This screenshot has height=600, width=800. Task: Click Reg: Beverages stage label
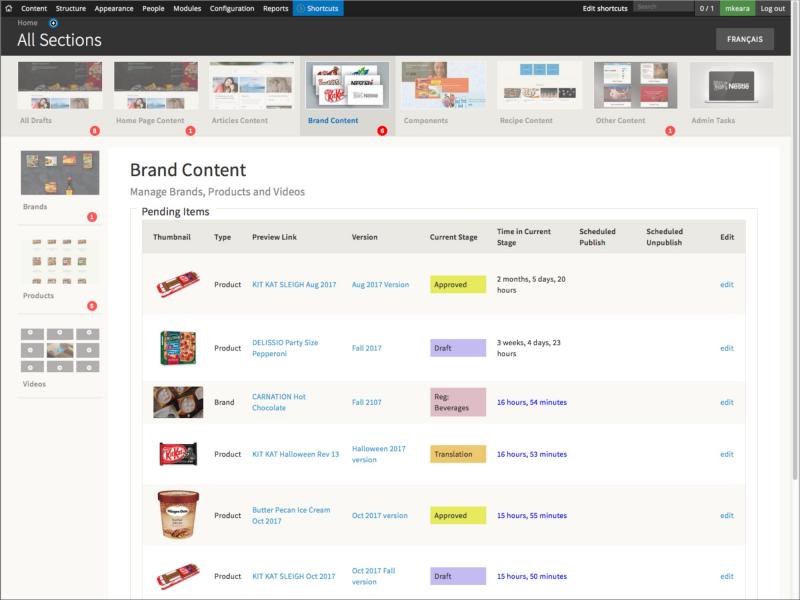click(458, 402)
